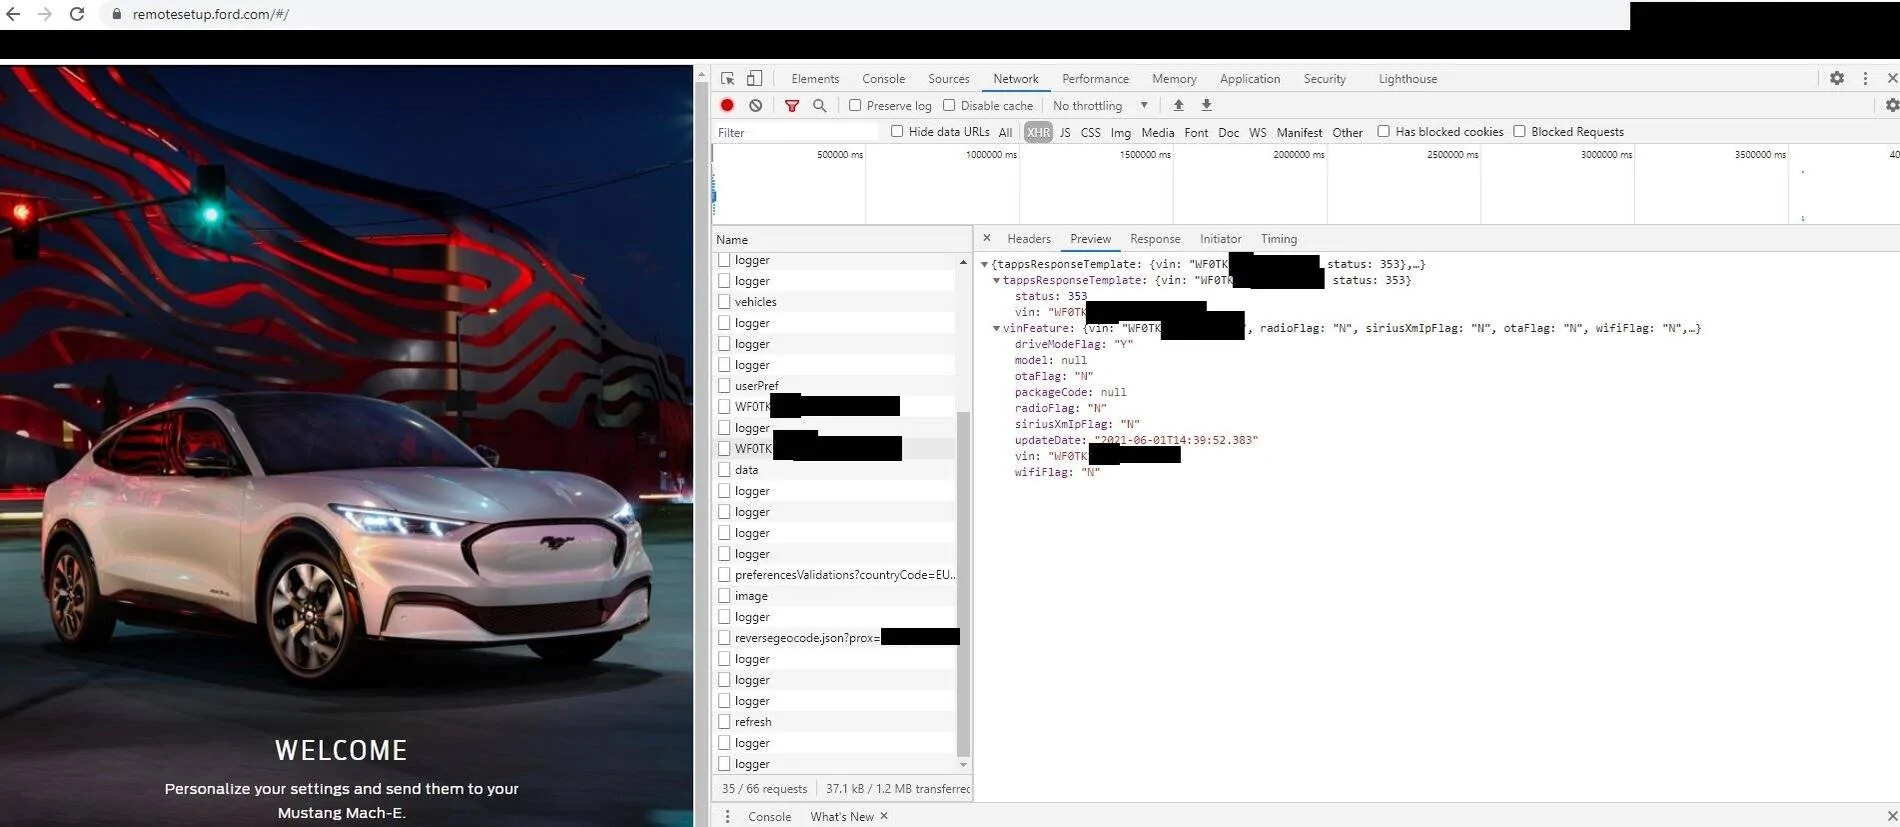Click the export HAR download arrow
This screenshot has width=1900, height=827.
pyautogui.click(x=1207, y=105)
